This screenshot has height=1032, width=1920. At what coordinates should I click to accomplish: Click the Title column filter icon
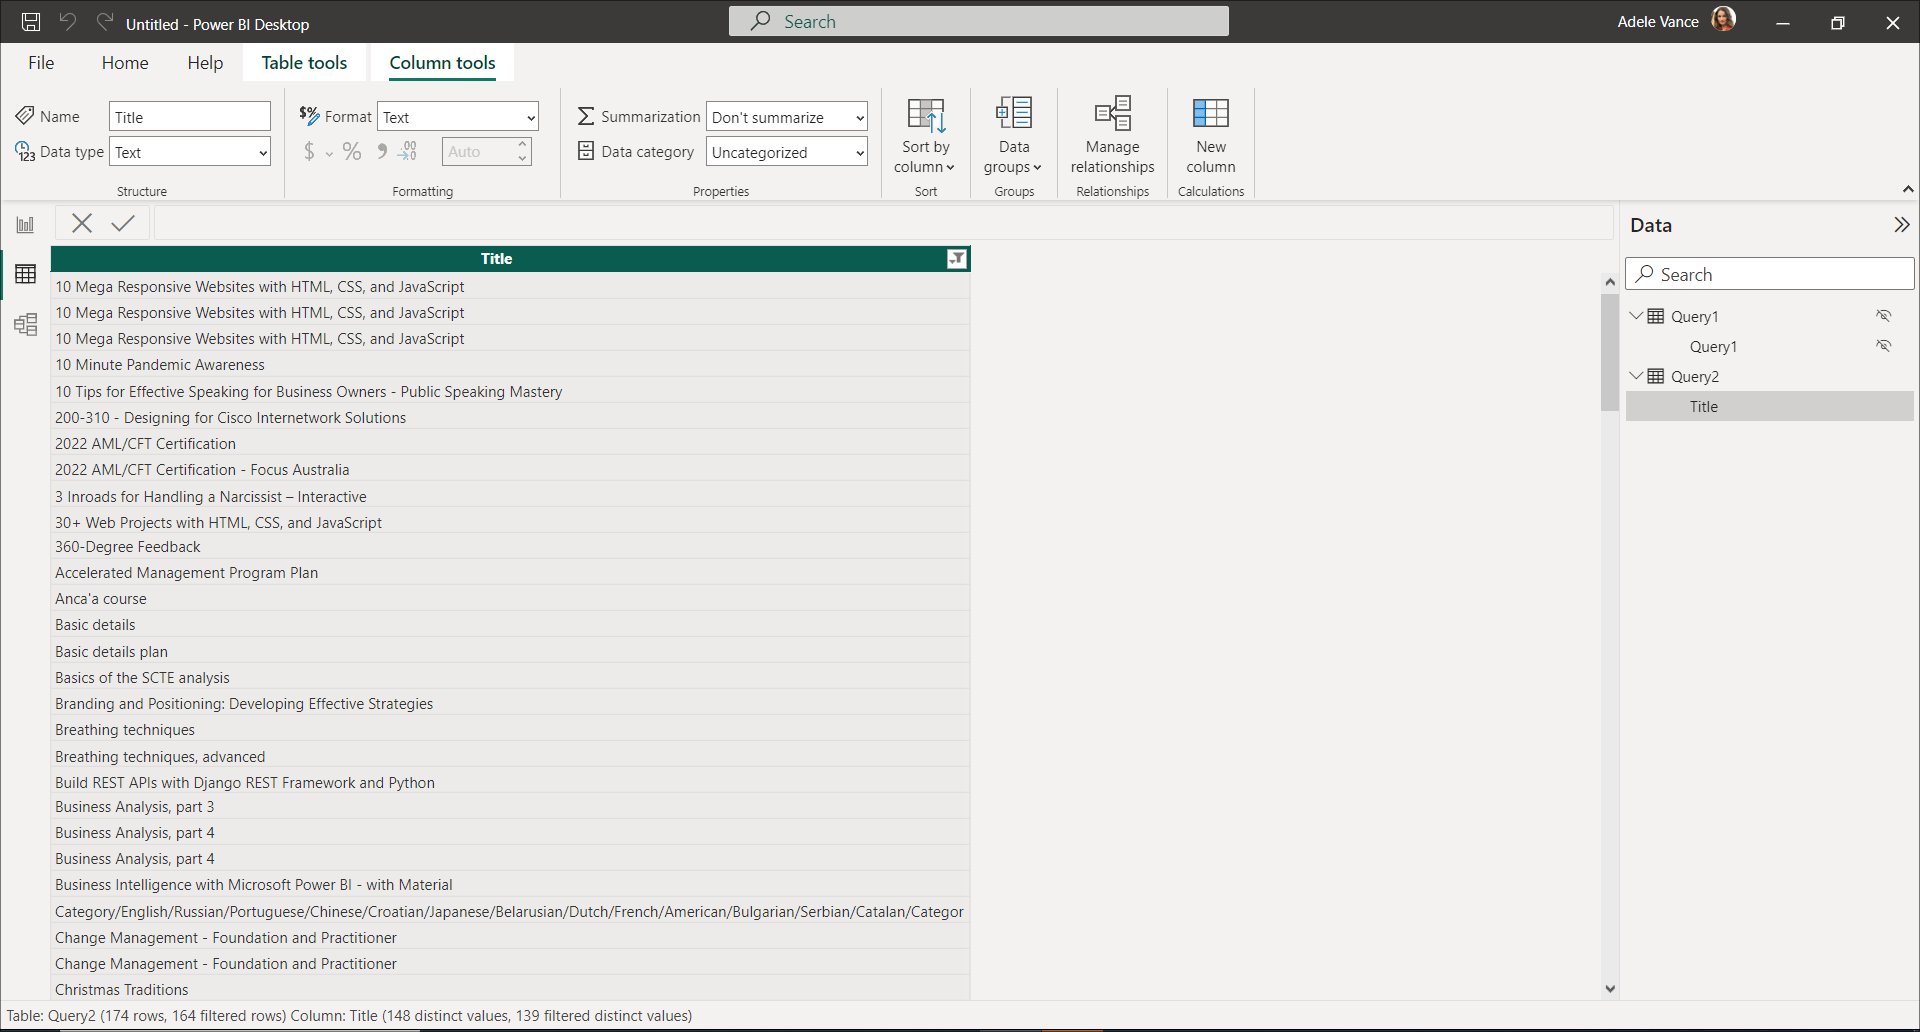pyautogui.click(x=957, y=259)
